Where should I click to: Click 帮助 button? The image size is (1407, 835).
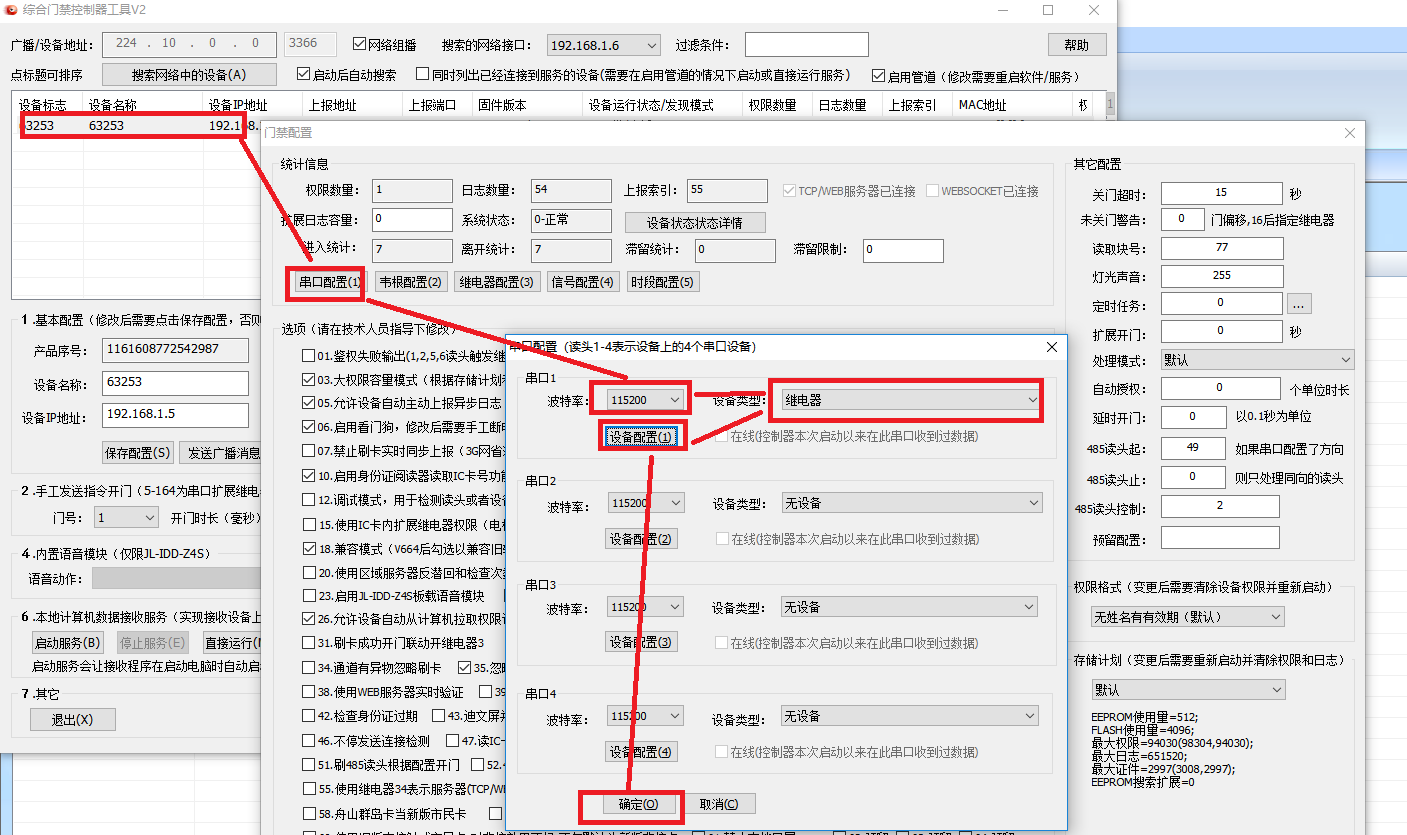tap(1077, 45)
